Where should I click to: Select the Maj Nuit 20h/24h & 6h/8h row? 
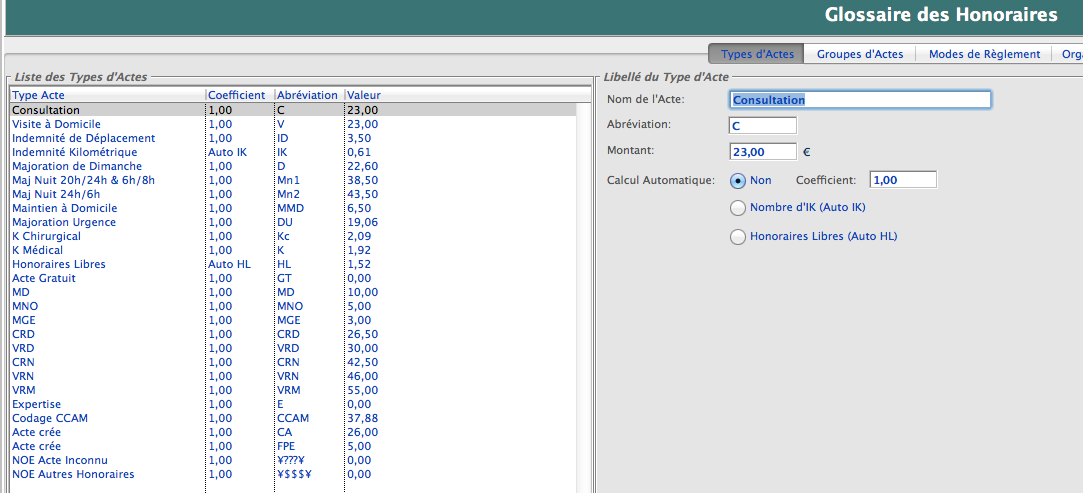[x=294, y=180]
